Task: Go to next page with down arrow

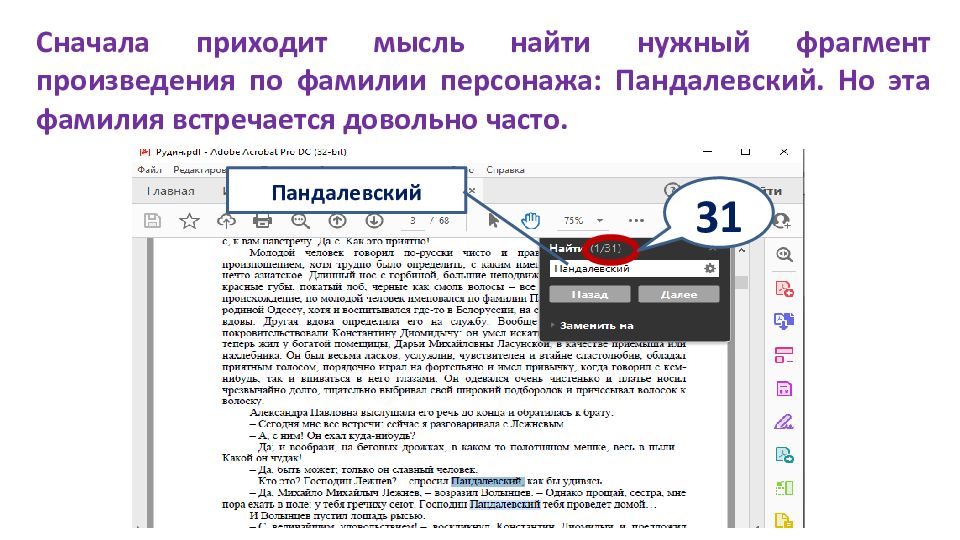Action: (374, 220)
